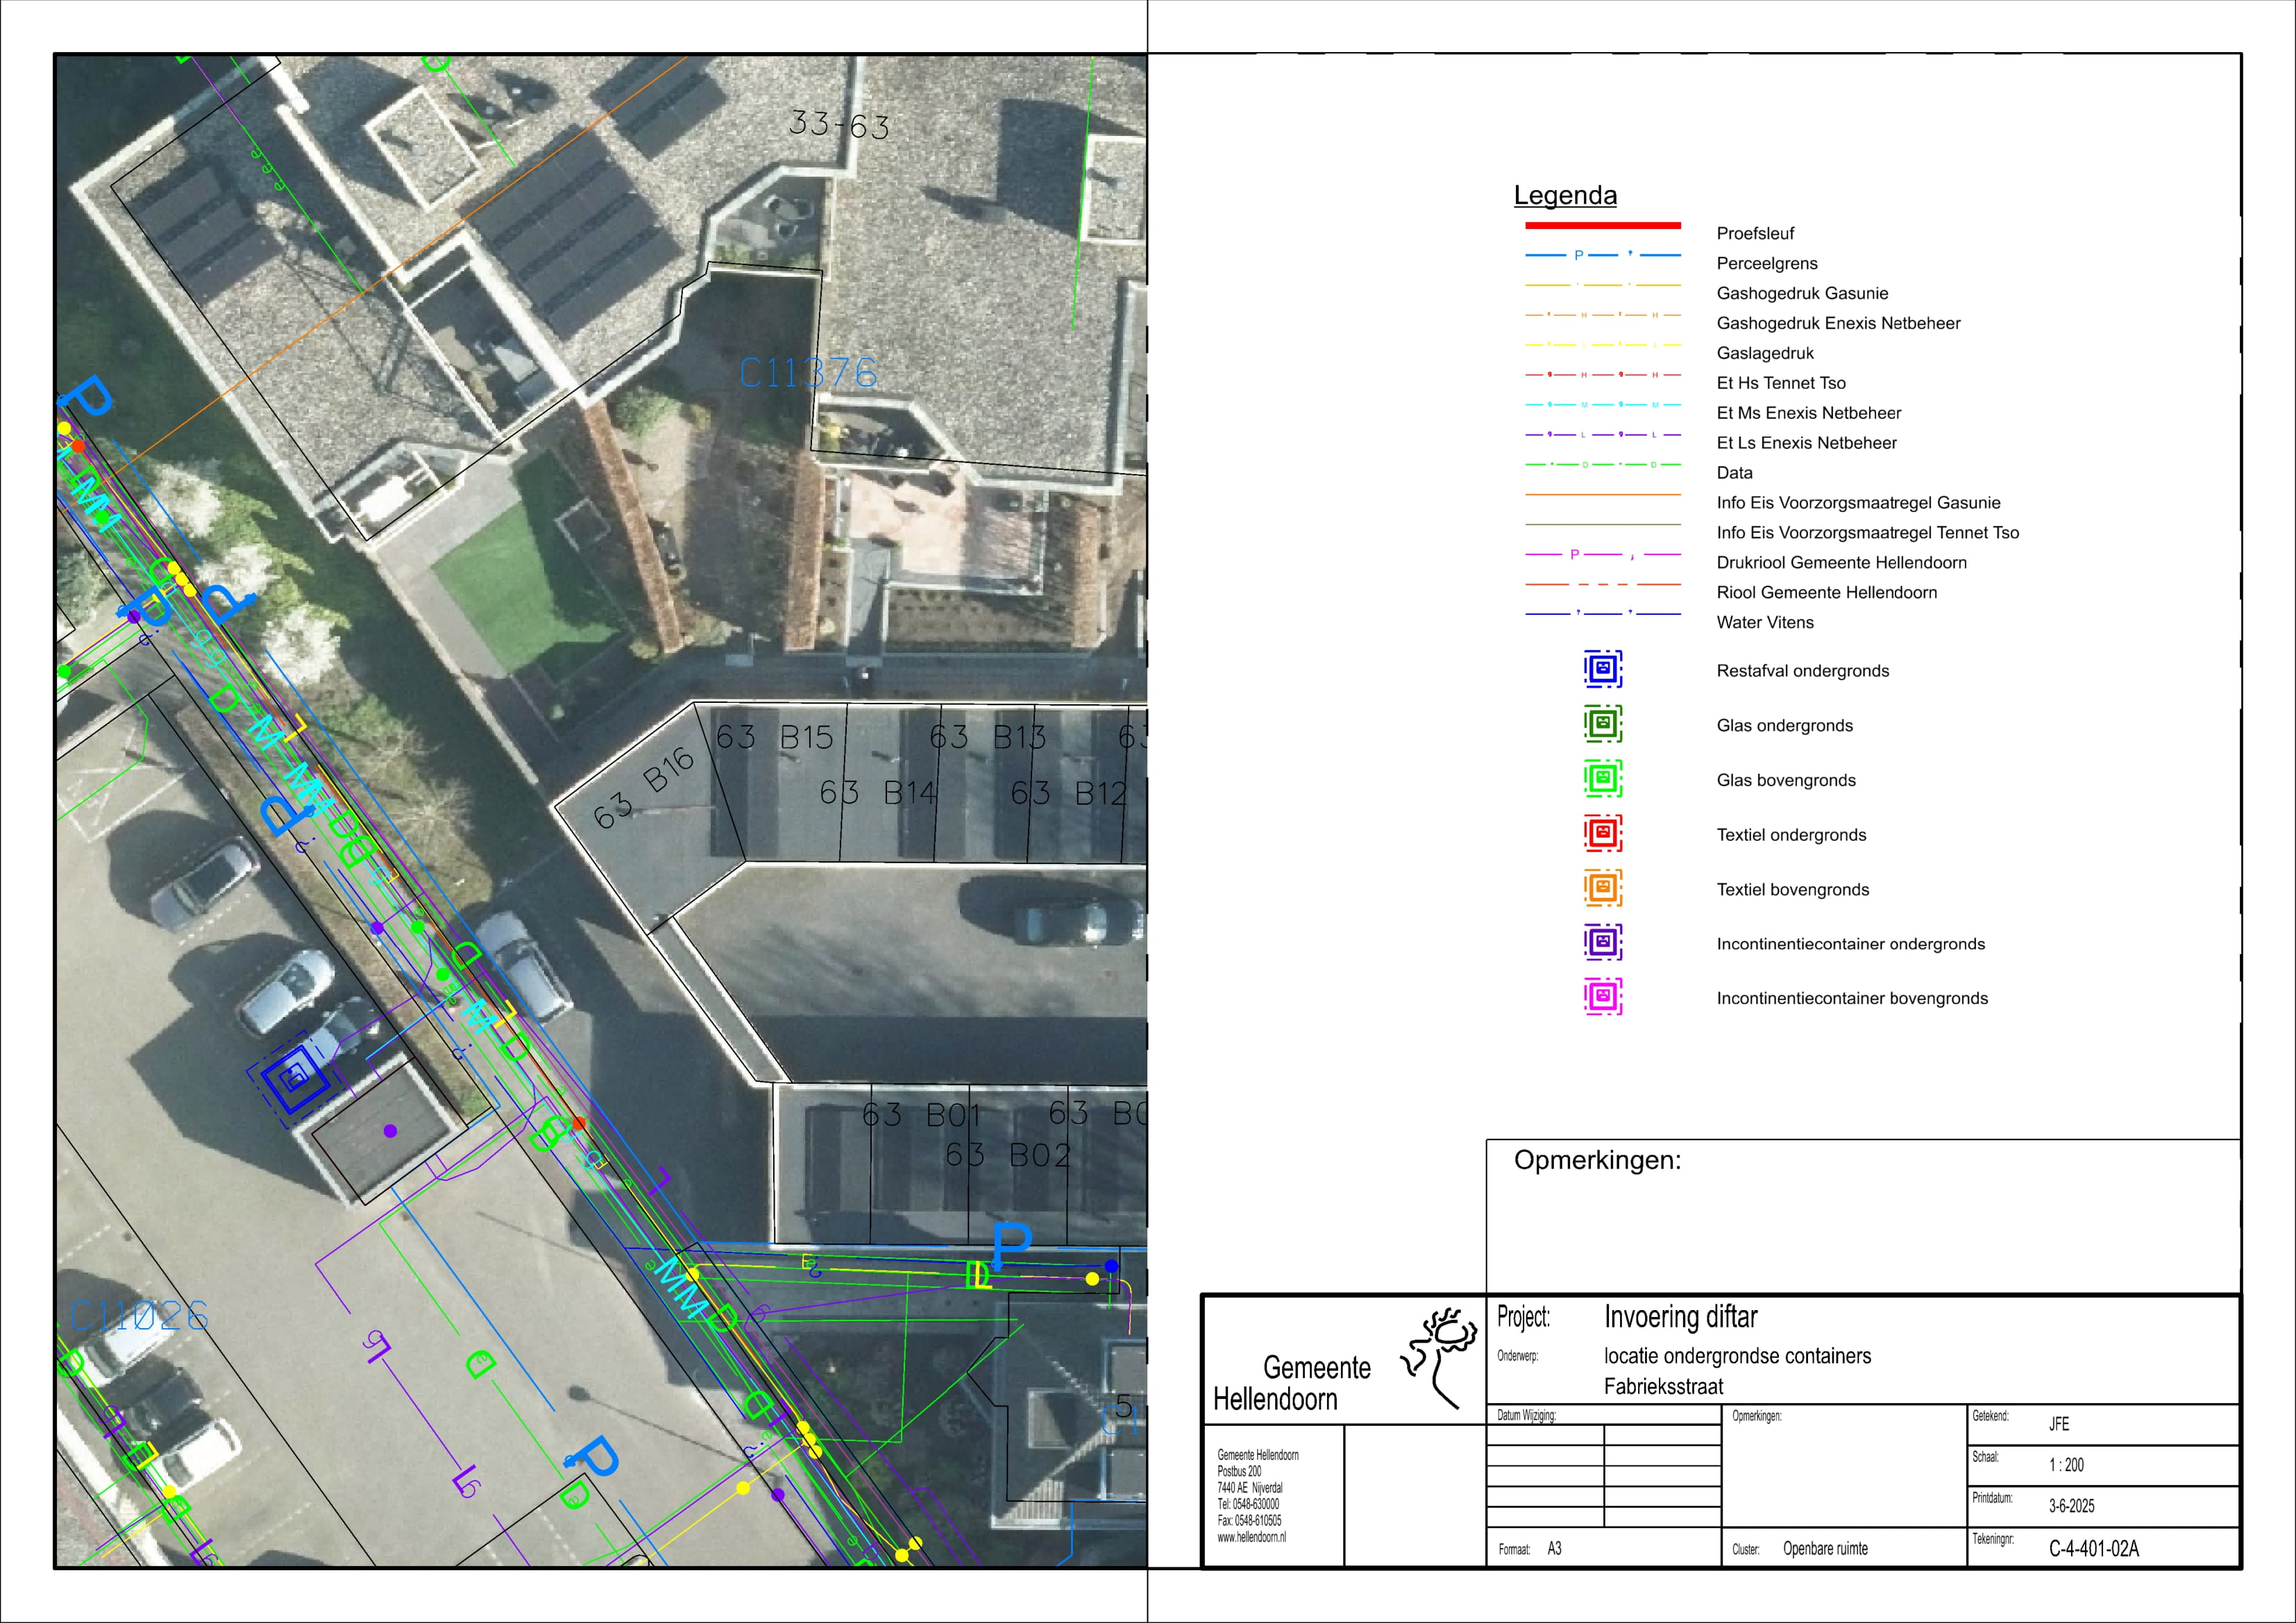Click the blue Perceelgrens legend line

(x=1602, y=256)
